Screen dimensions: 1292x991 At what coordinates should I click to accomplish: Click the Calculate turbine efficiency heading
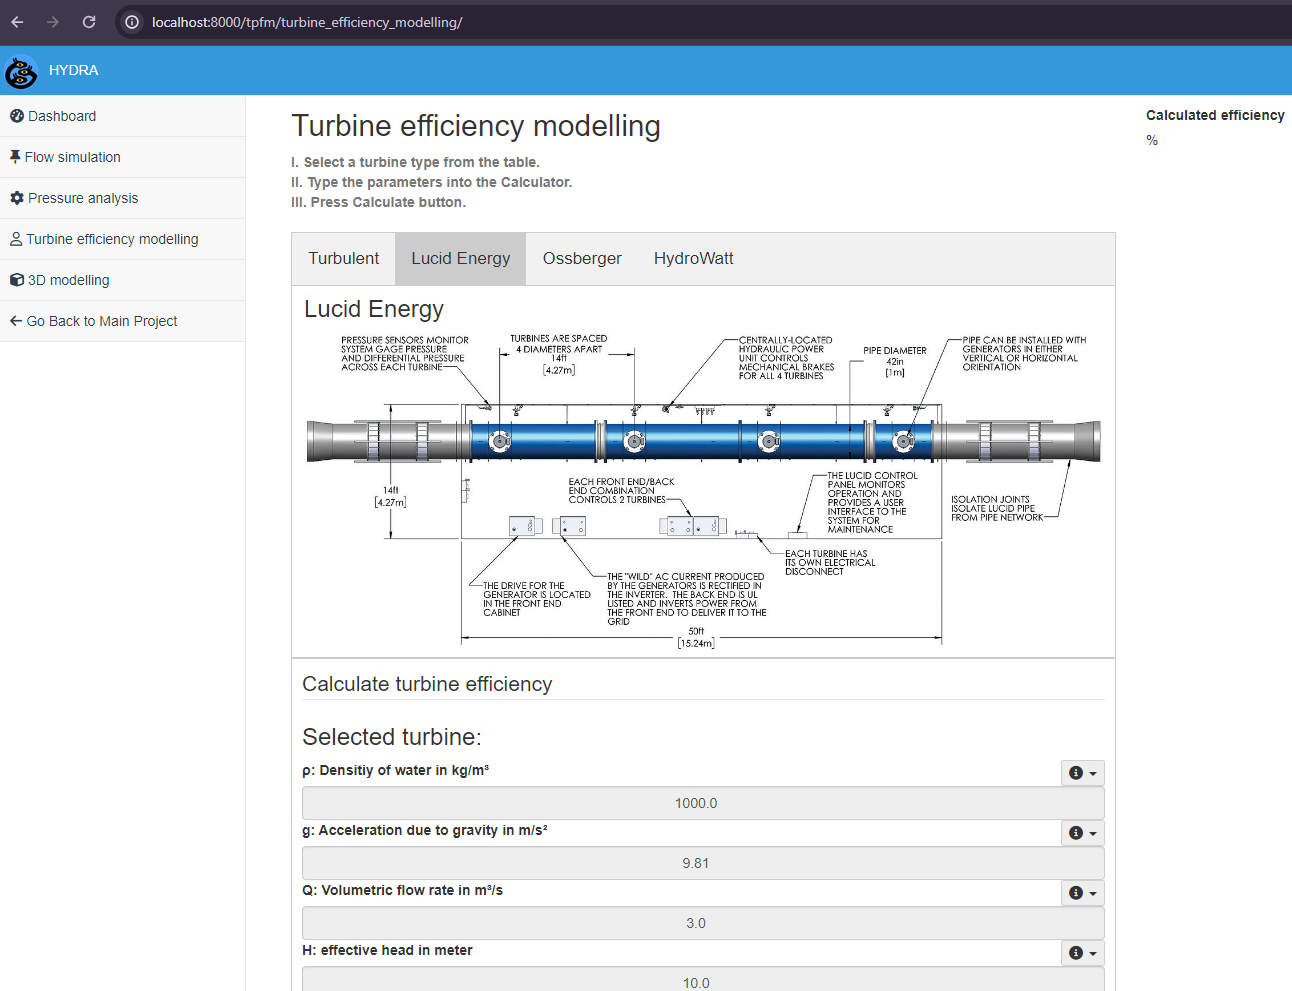(x=427, y=684)
